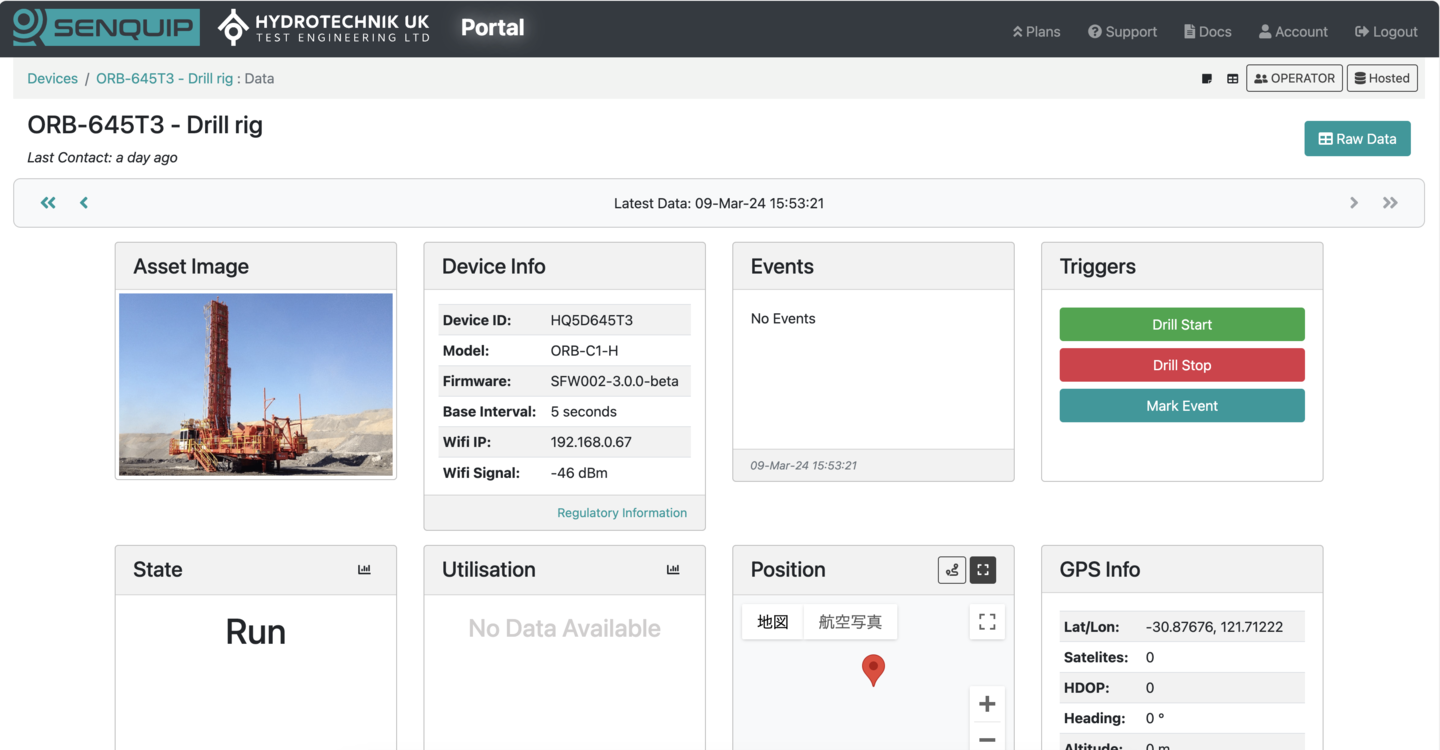Show route track in Position panel header
Viewport: 1440px width, 750px height.
click(952, 570)
